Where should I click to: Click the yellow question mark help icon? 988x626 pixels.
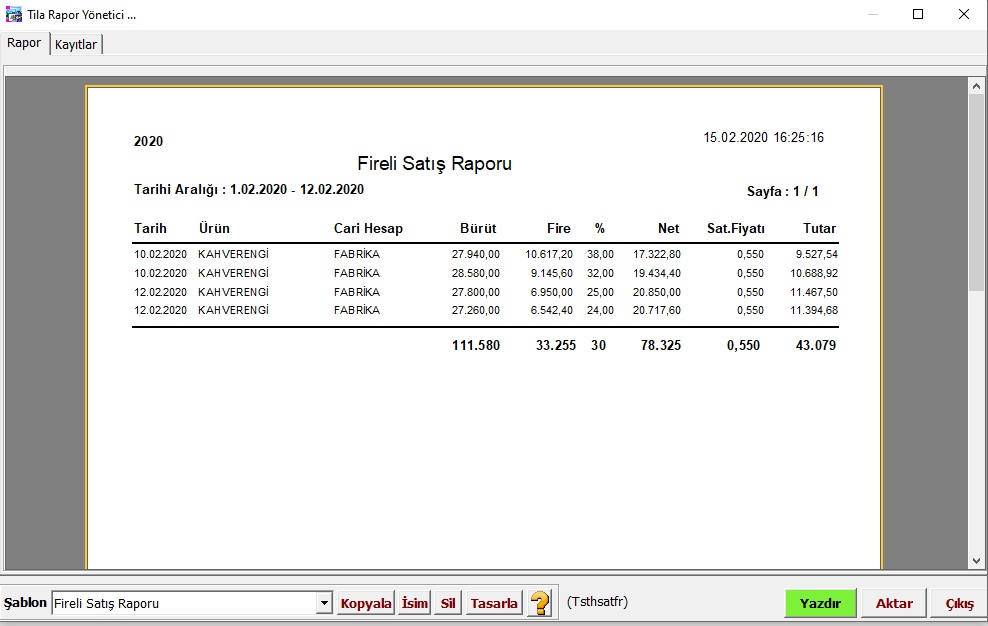tap(540, 603)
